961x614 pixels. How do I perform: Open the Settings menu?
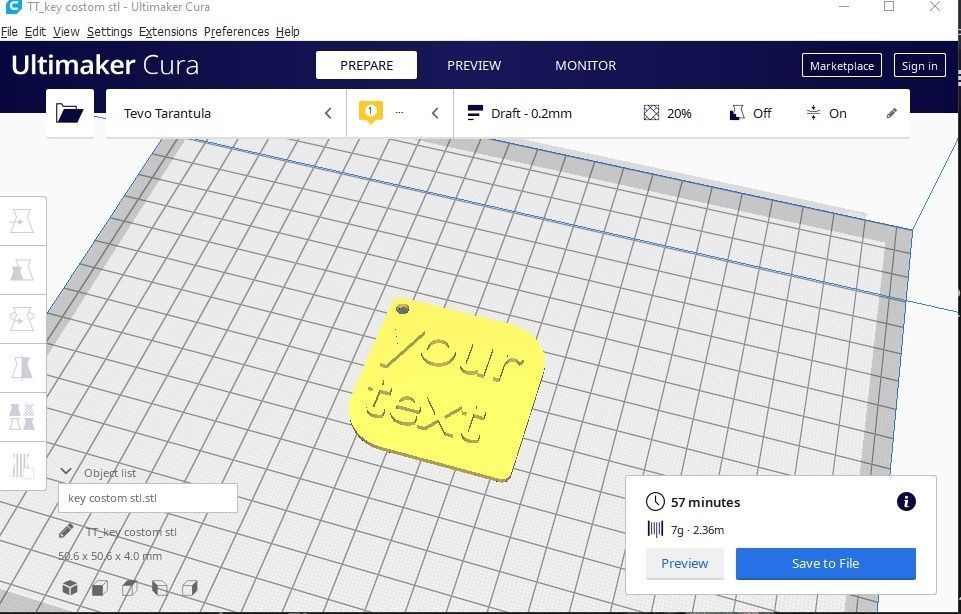click(x=109, y=32)
